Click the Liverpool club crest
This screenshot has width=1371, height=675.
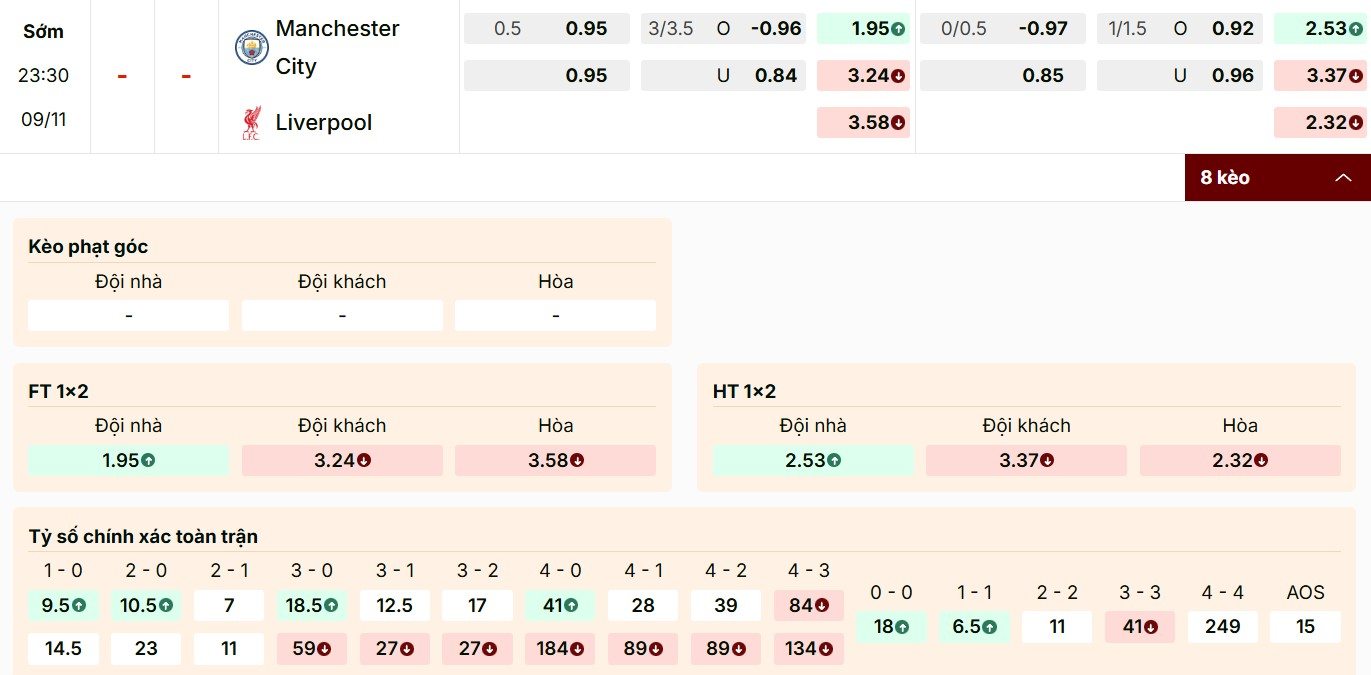click(250, 123)
